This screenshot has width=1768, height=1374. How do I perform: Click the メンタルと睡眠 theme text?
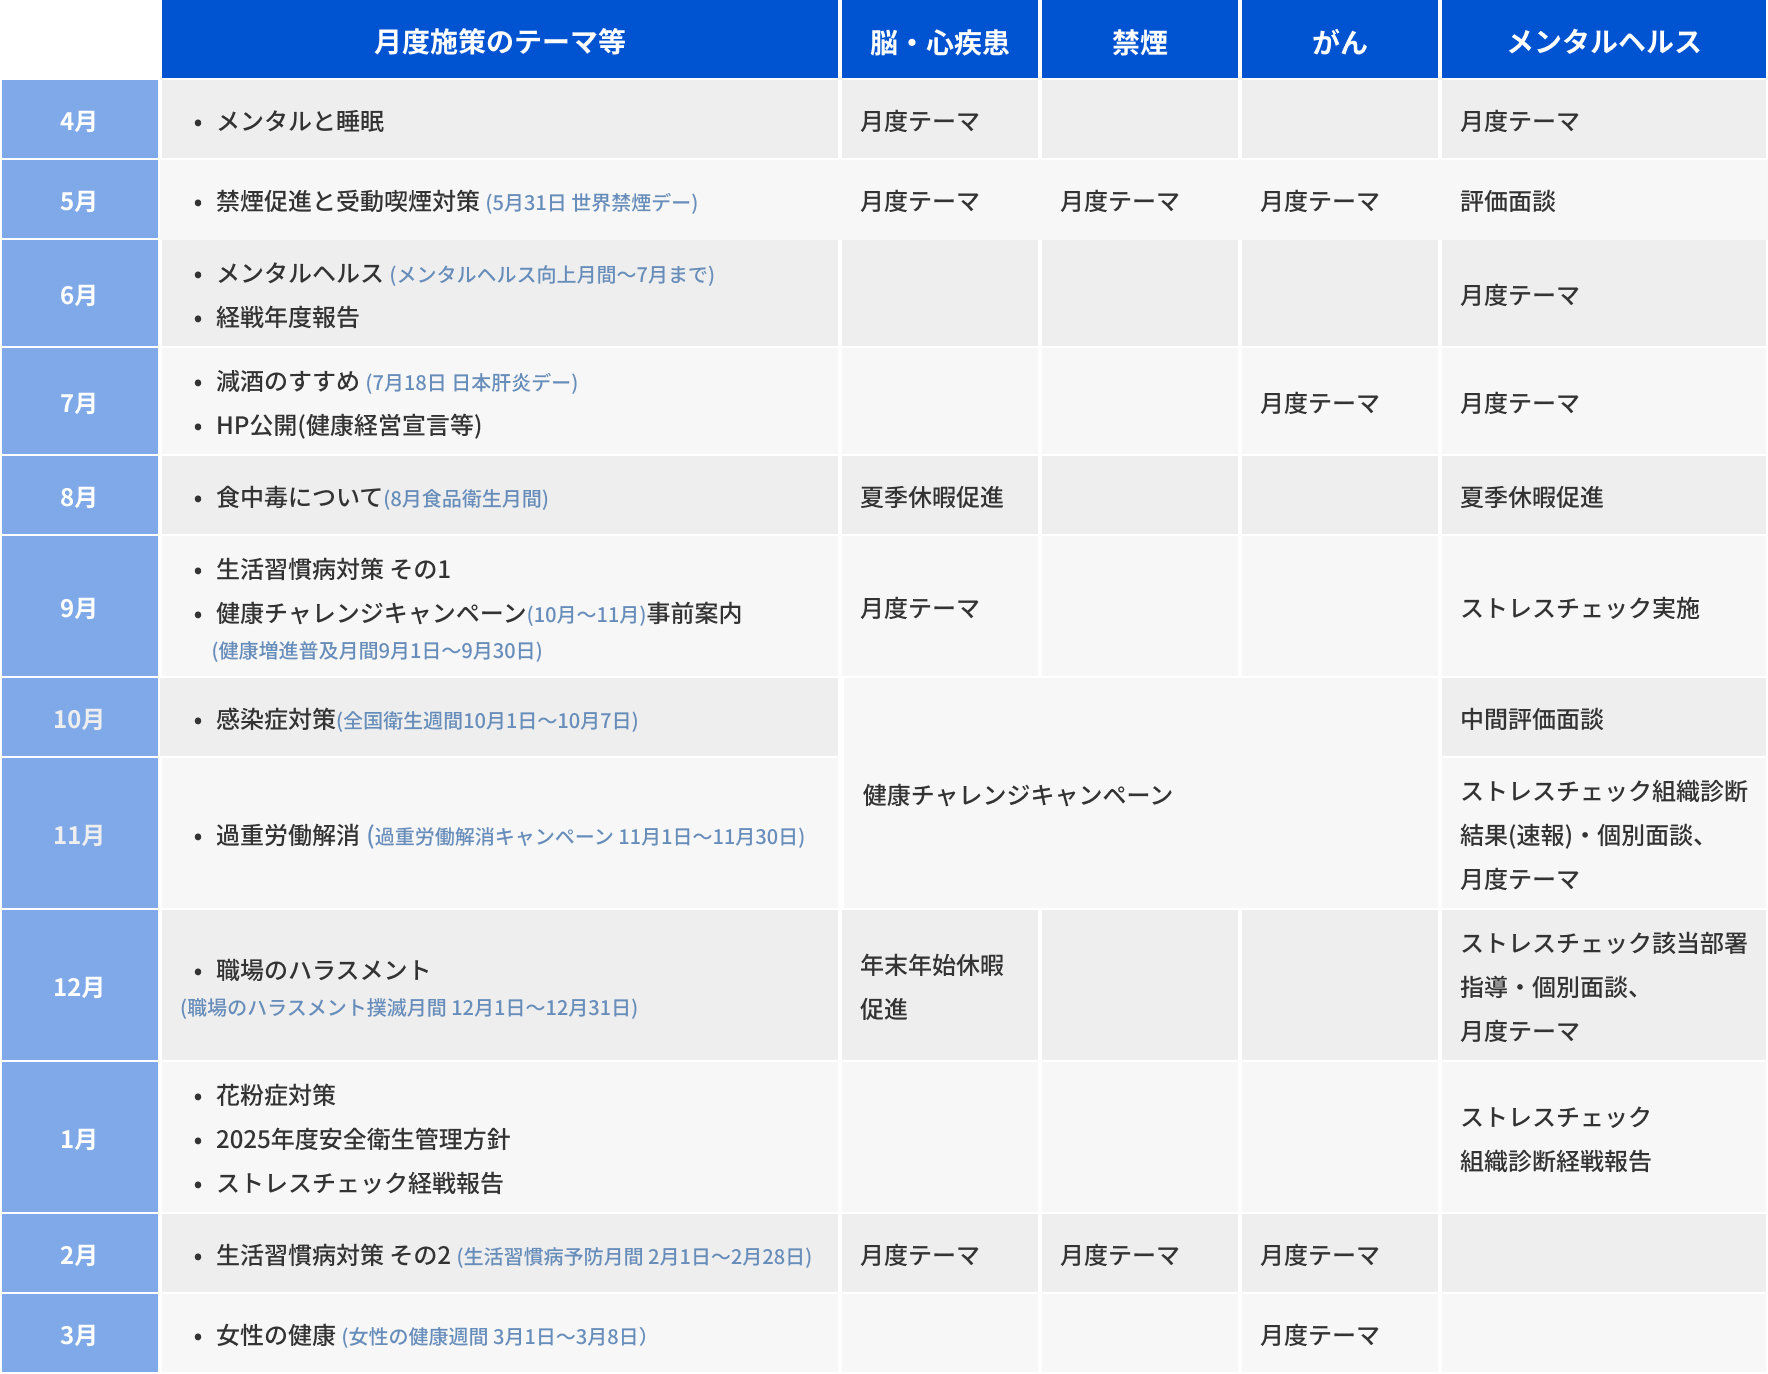click(x=300, y=121)
